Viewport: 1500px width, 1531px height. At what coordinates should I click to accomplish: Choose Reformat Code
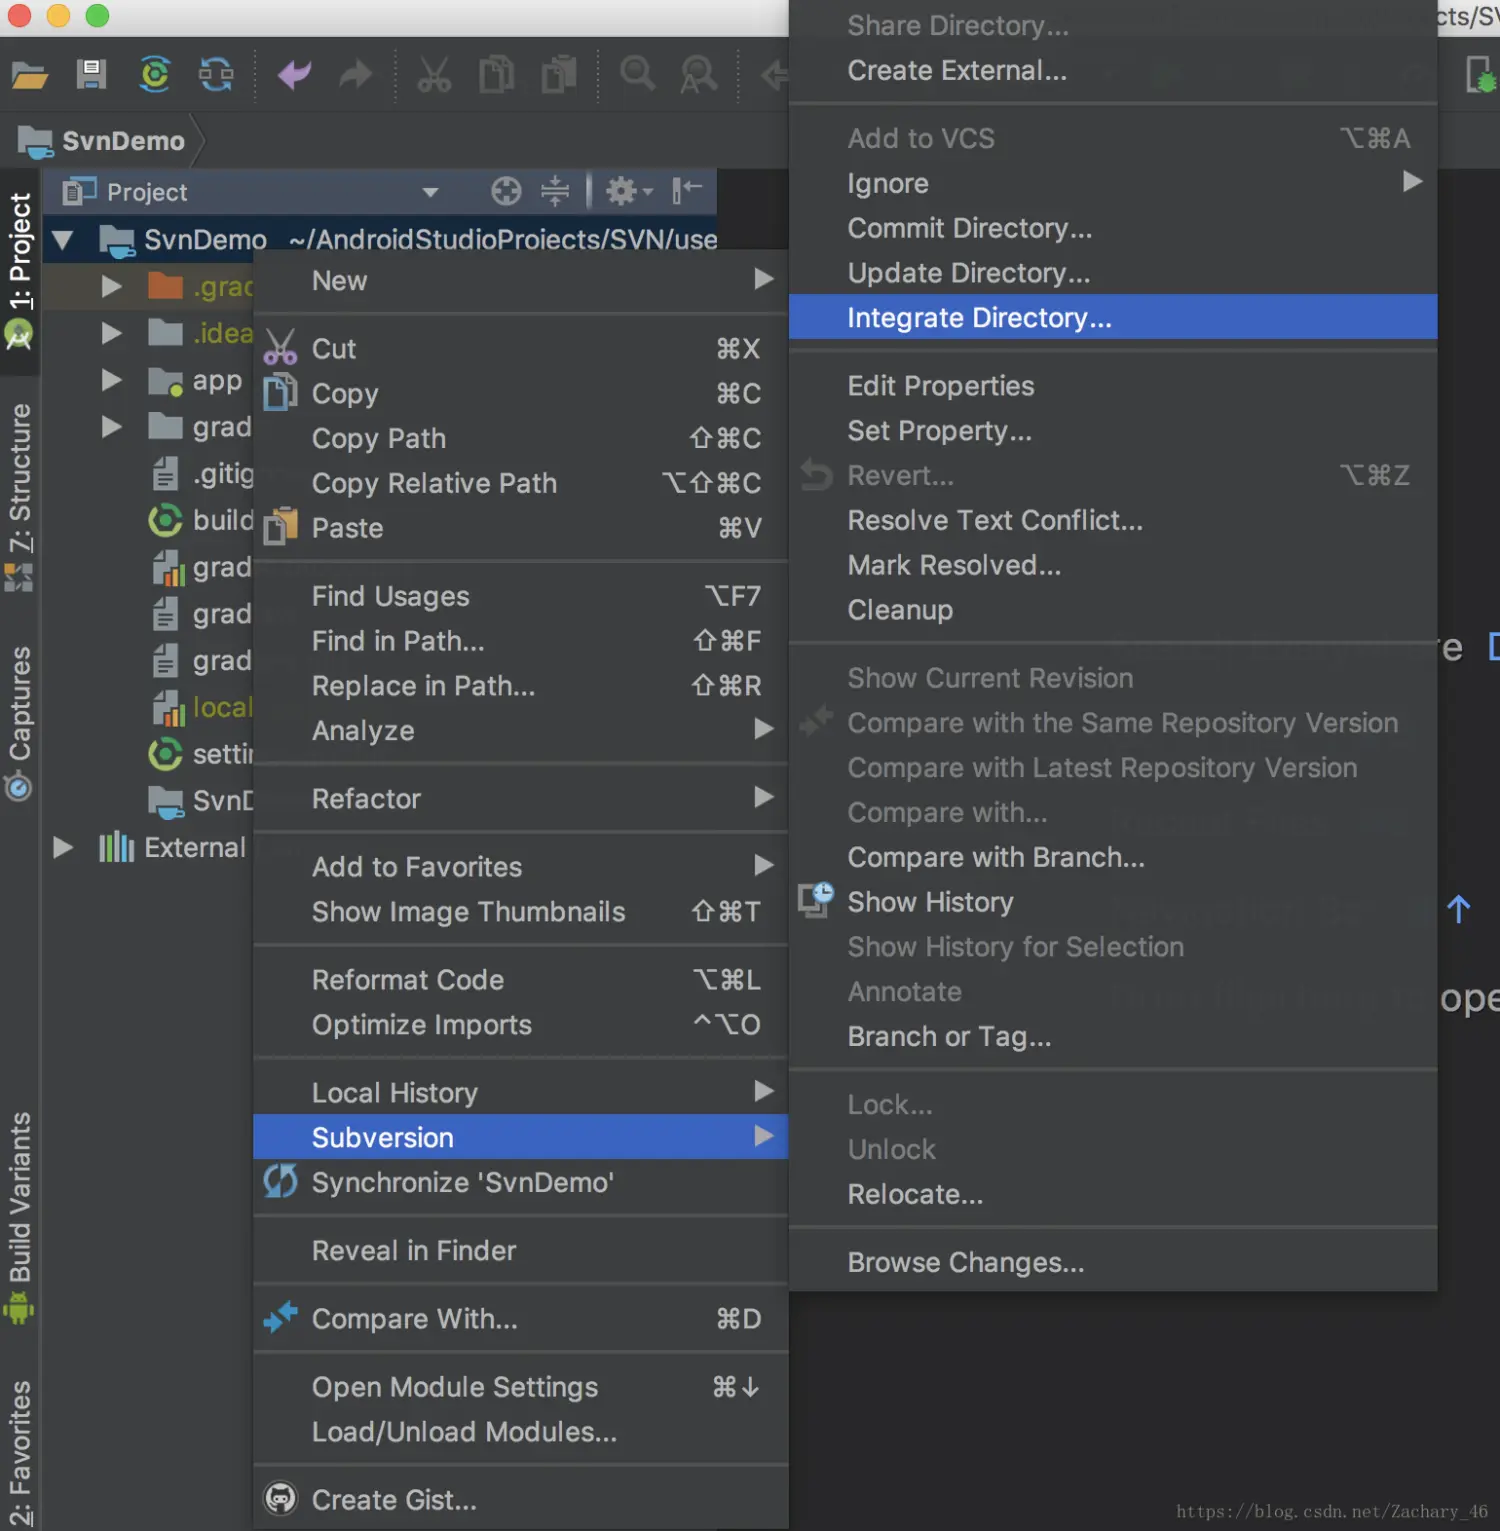(520, 980)
